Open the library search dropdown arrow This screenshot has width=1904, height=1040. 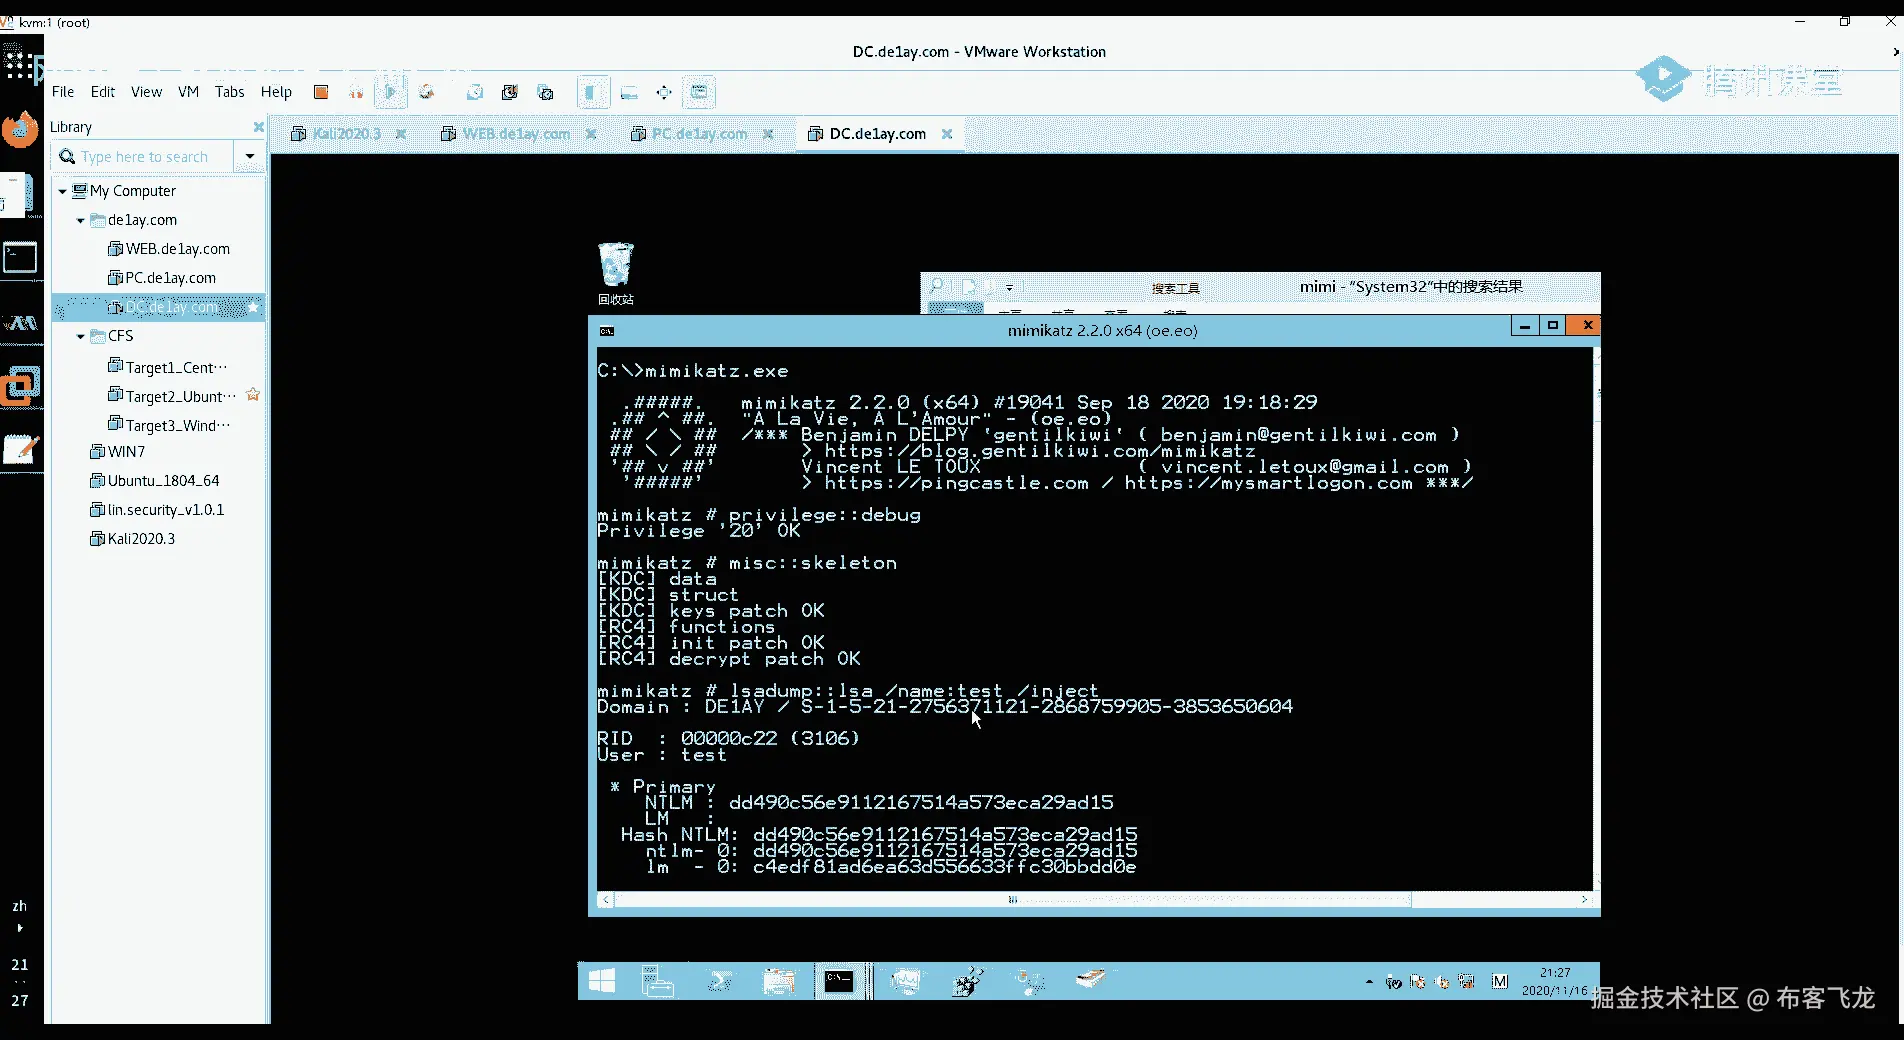(x=250, y=157)
